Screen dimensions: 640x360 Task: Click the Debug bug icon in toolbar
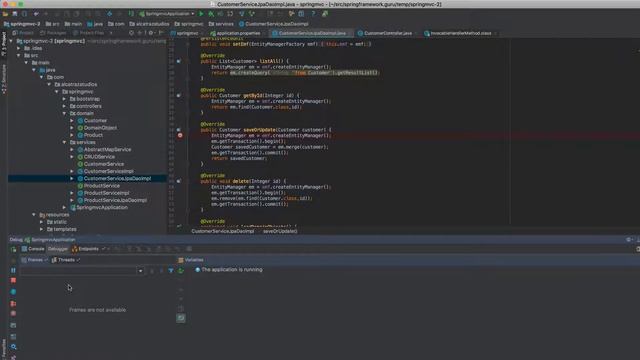tap(211, 14)
